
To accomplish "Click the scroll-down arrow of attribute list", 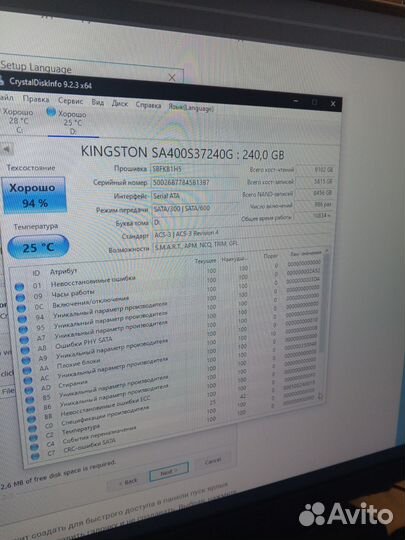I will (321, 397).
